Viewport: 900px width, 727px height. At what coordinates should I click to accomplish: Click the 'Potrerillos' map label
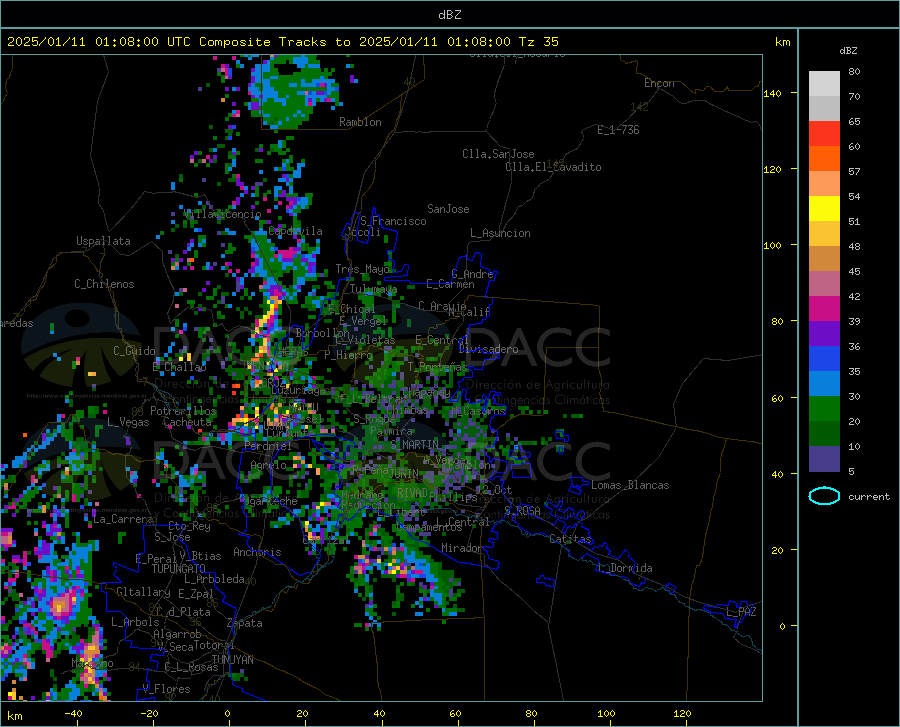[x=183, y=411]
